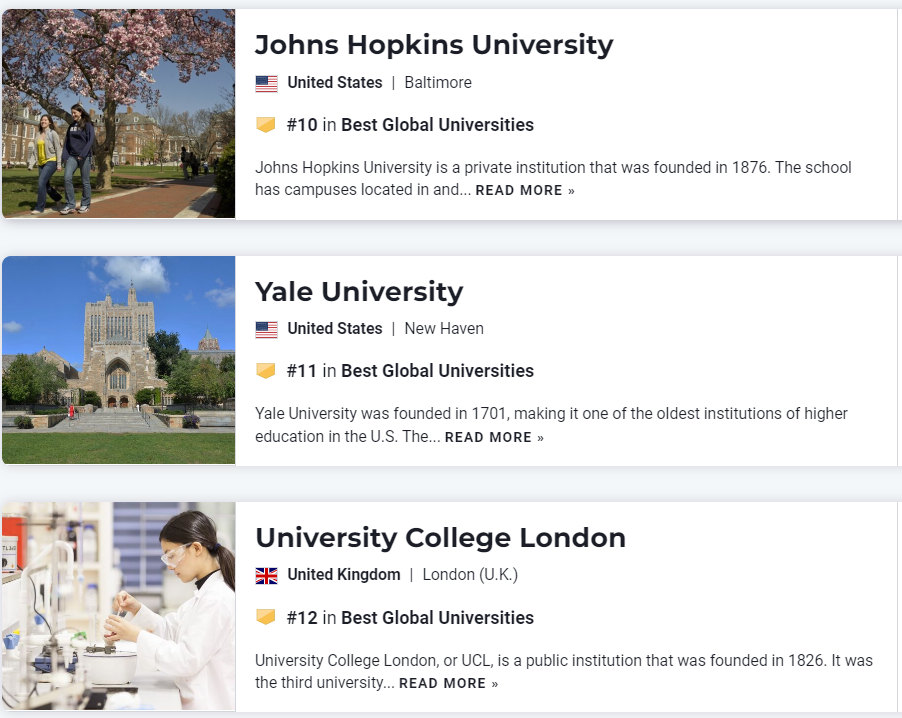Click the US flag icon under Johns Hopkins
This screenshot has height=718, width=902.
coord(266,83)
